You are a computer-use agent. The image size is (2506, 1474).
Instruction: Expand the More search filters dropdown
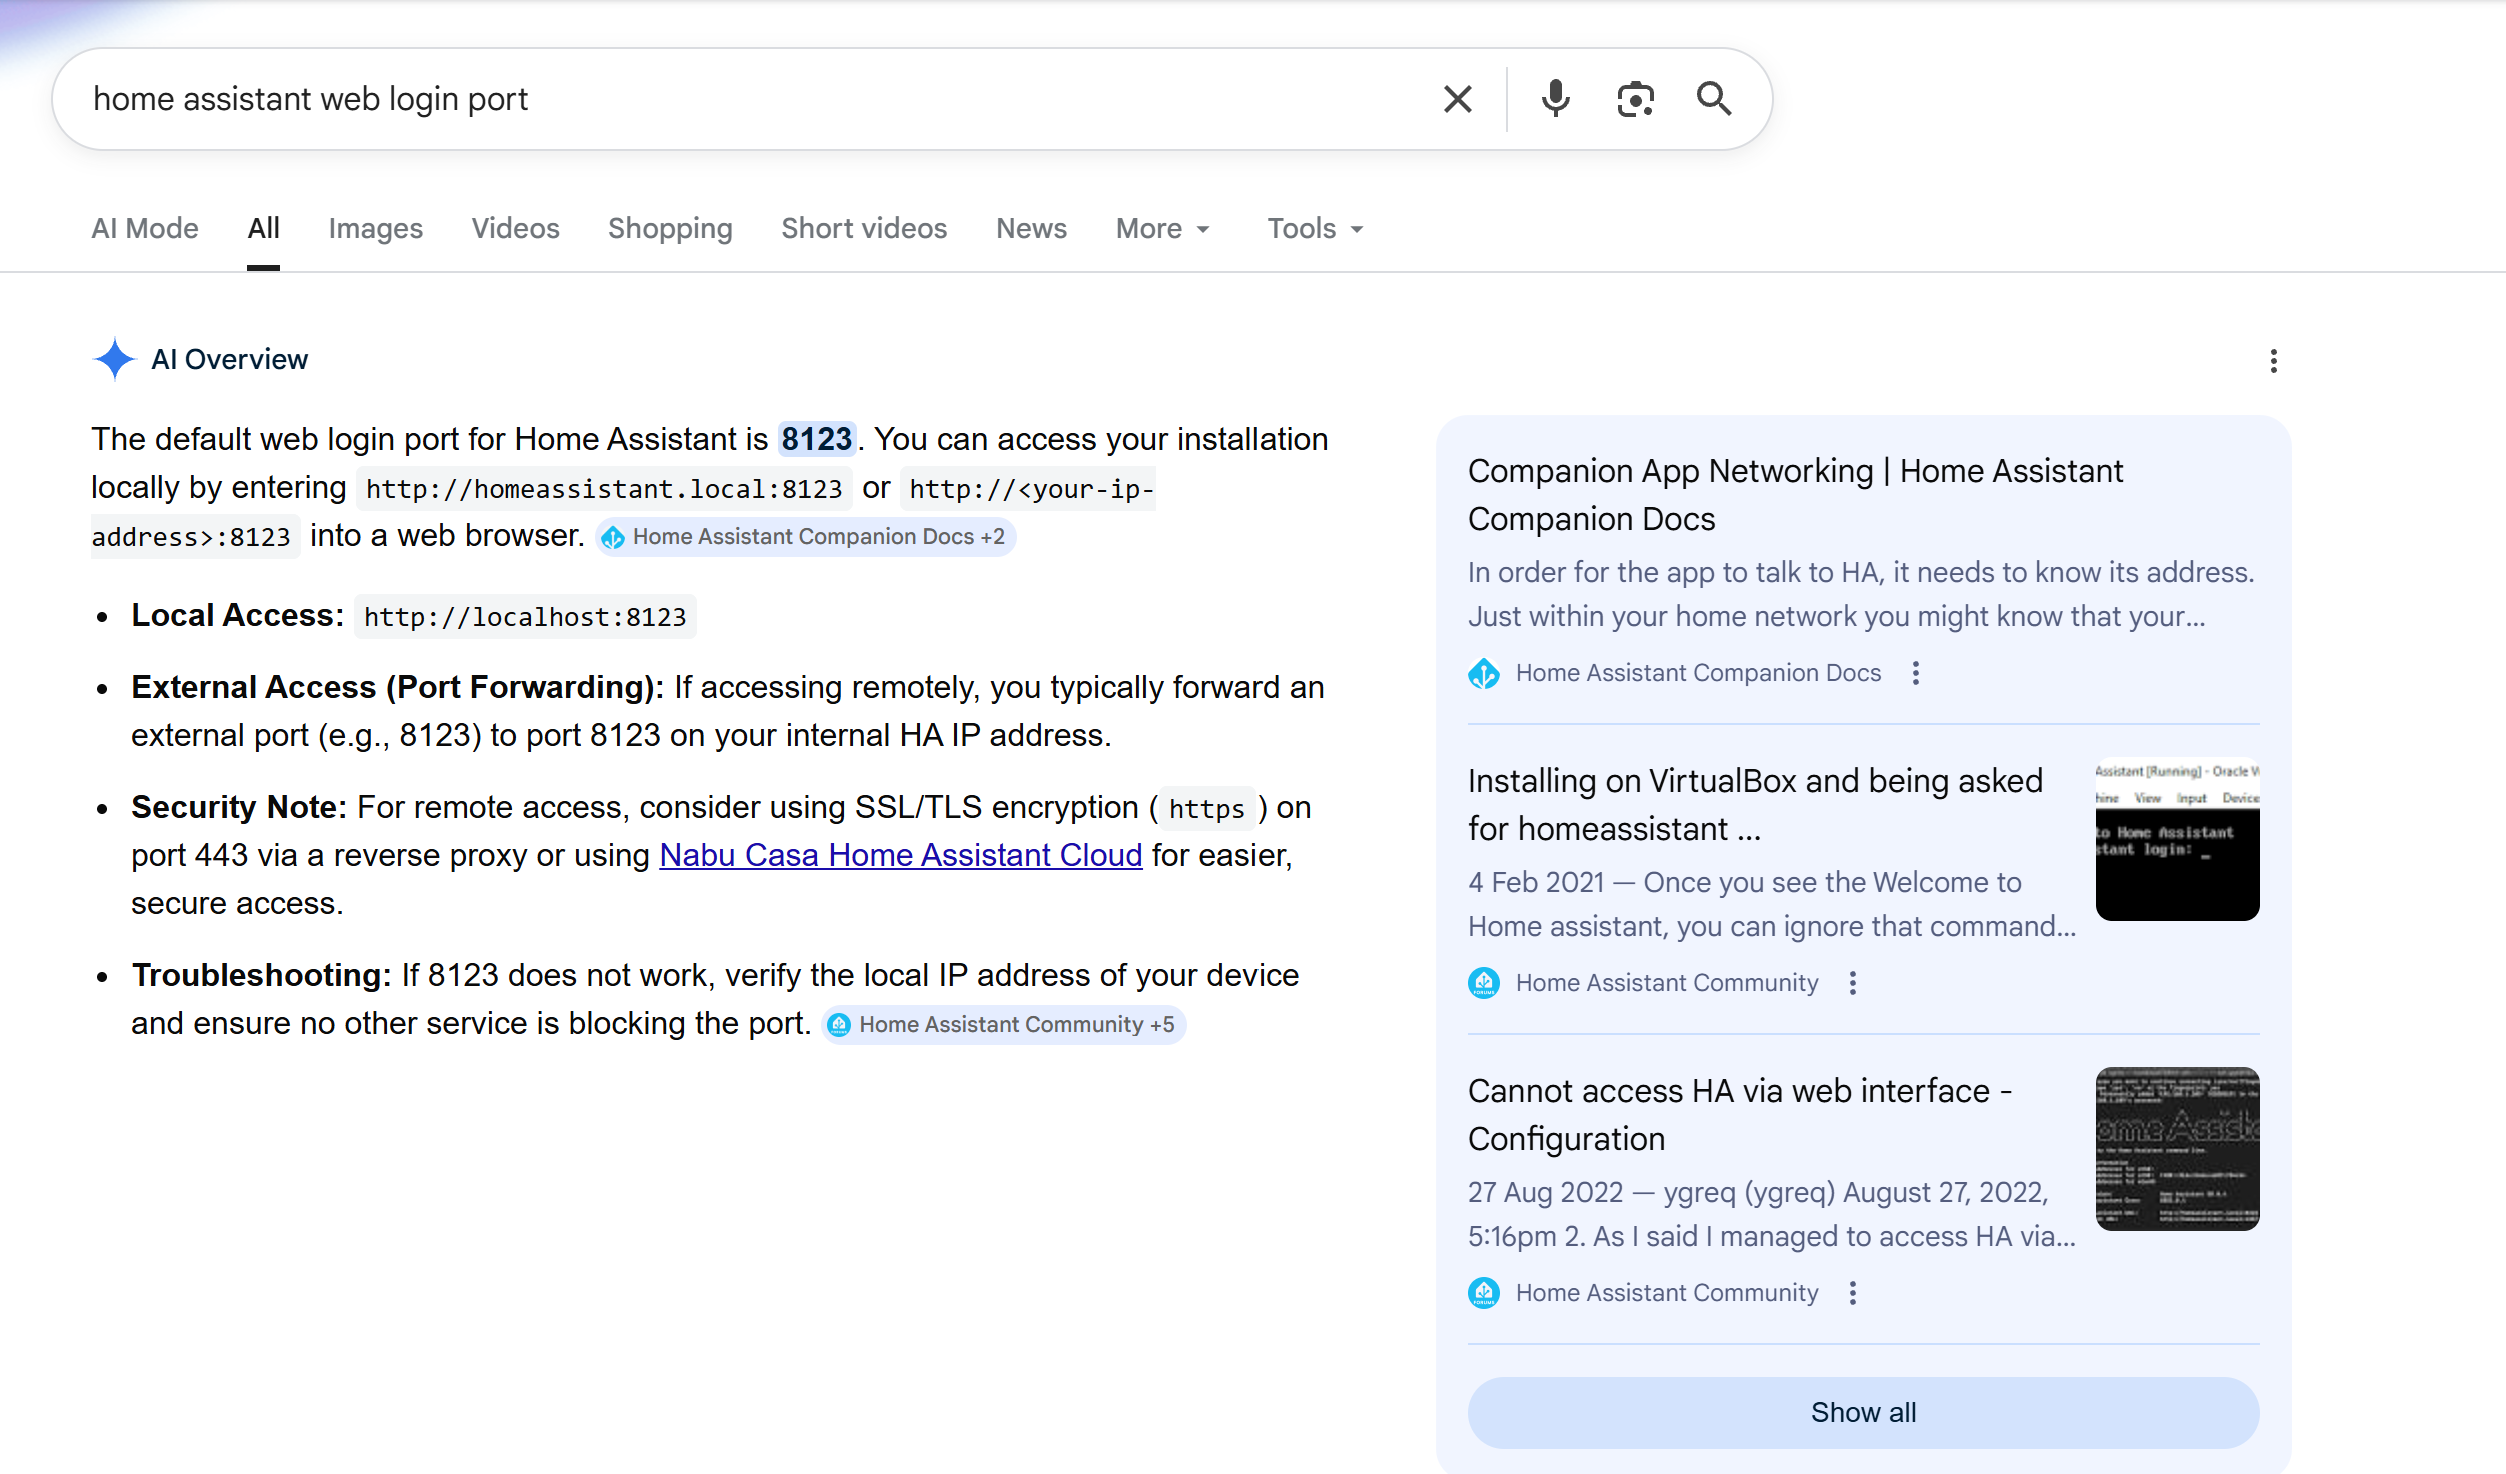tap(1162, 229)
